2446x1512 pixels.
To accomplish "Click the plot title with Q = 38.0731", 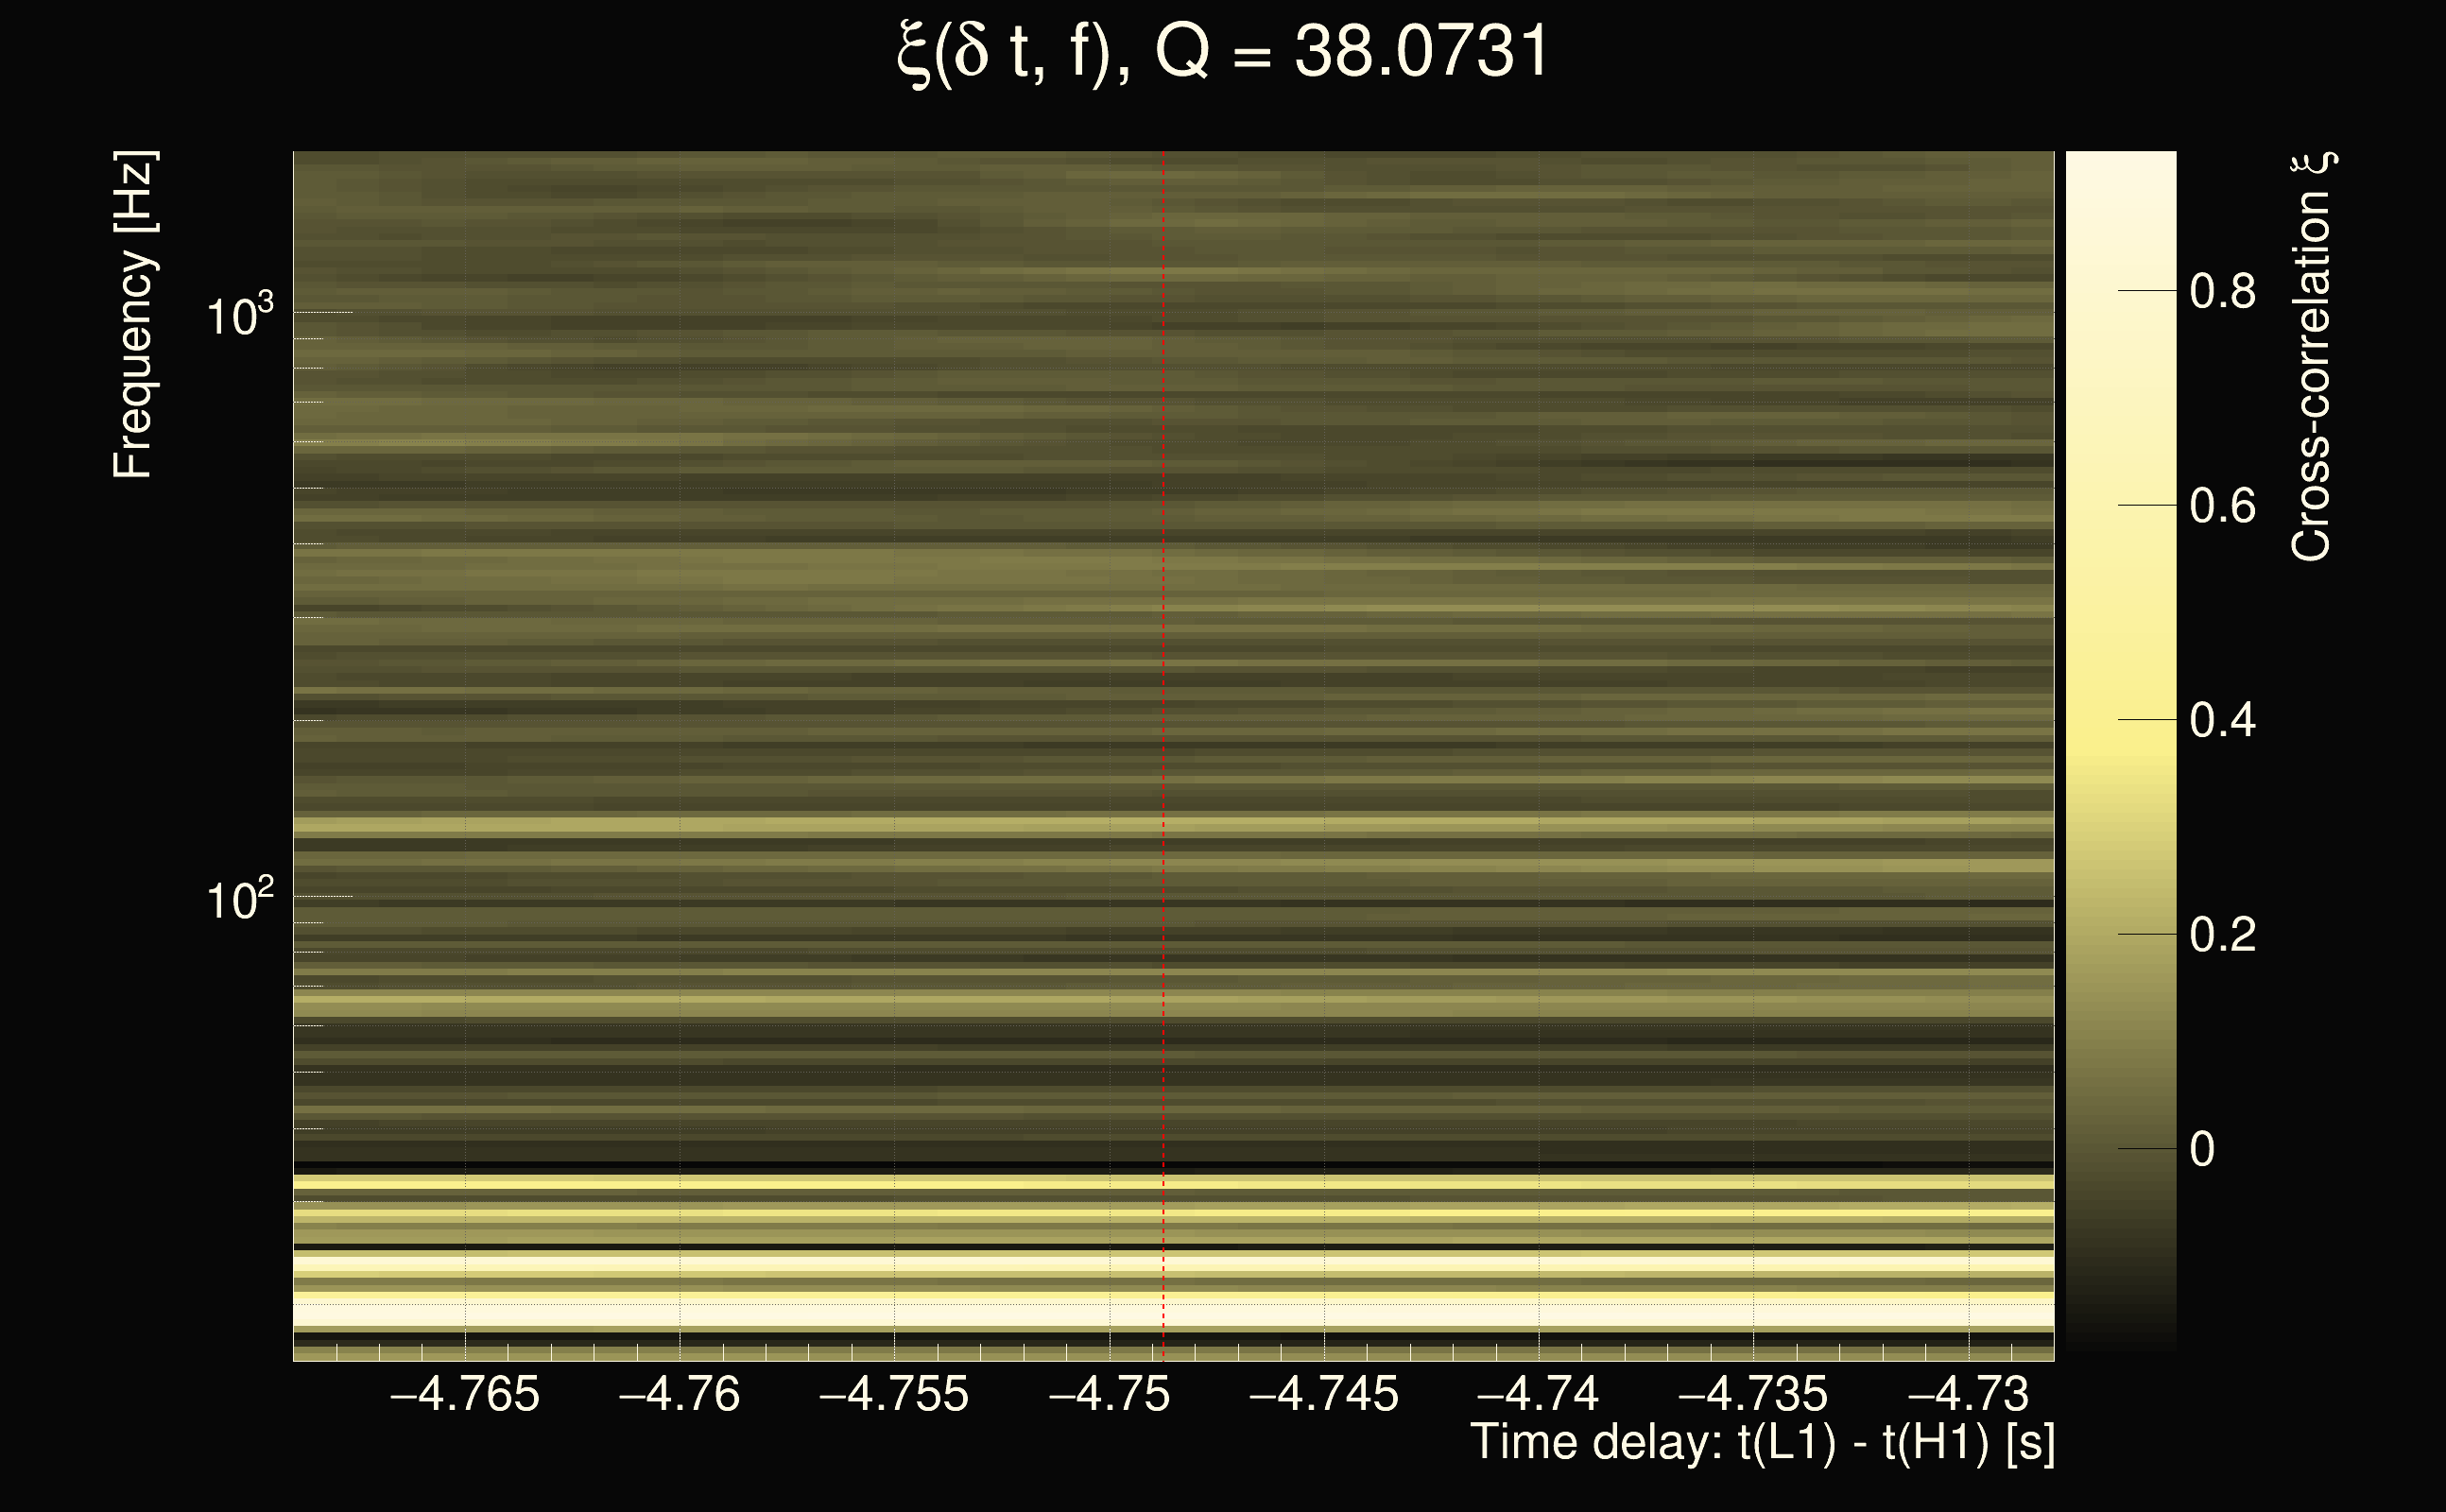I will tap(1222, 52).
